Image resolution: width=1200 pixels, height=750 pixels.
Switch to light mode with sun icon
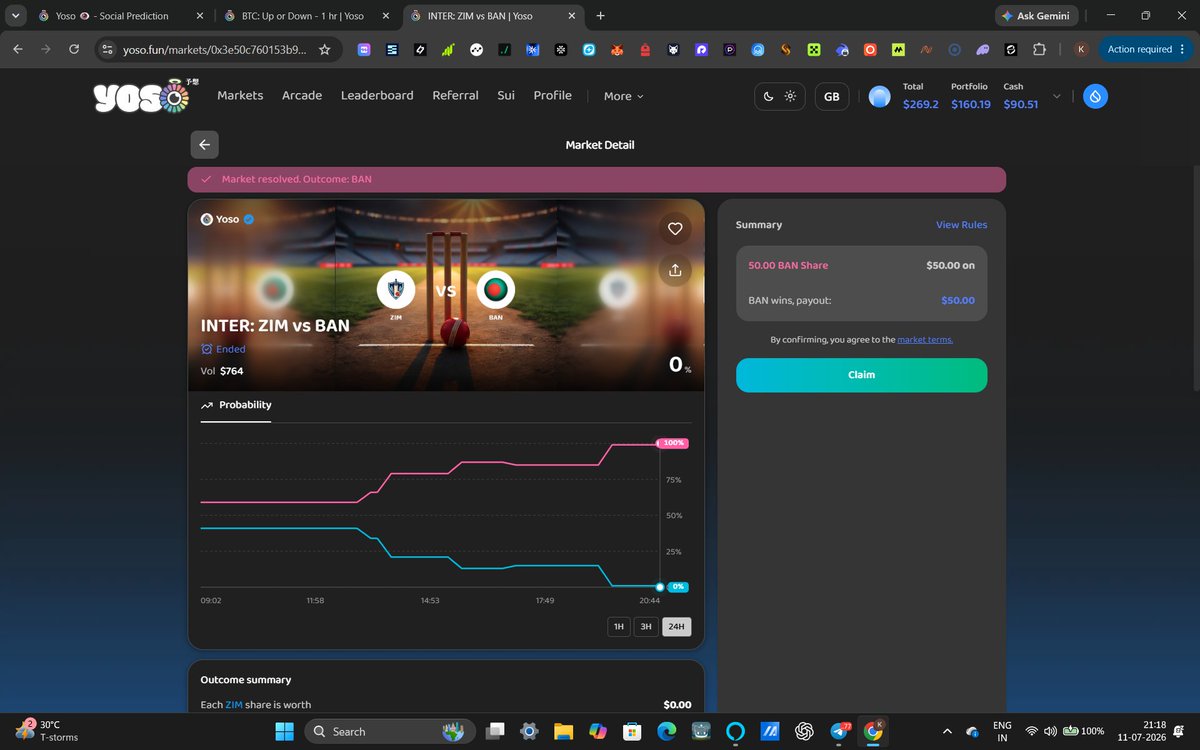790,96
